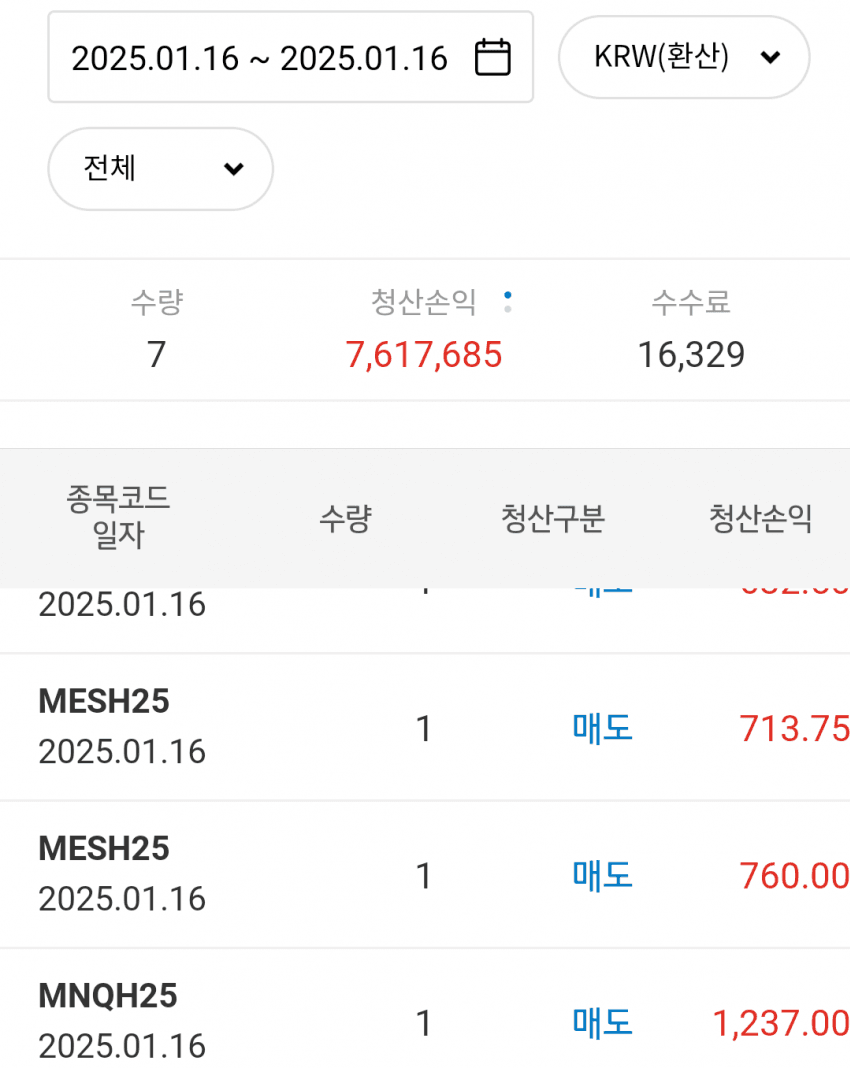Tap the 1,237.00 profit value

point(781,1023)
